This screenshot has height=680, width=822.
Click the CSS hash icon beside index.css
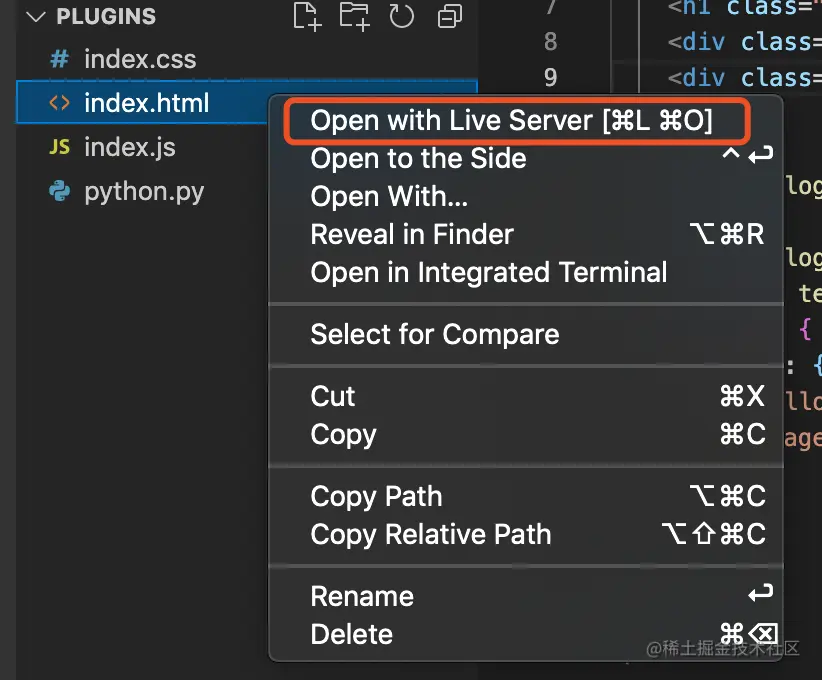60,59
